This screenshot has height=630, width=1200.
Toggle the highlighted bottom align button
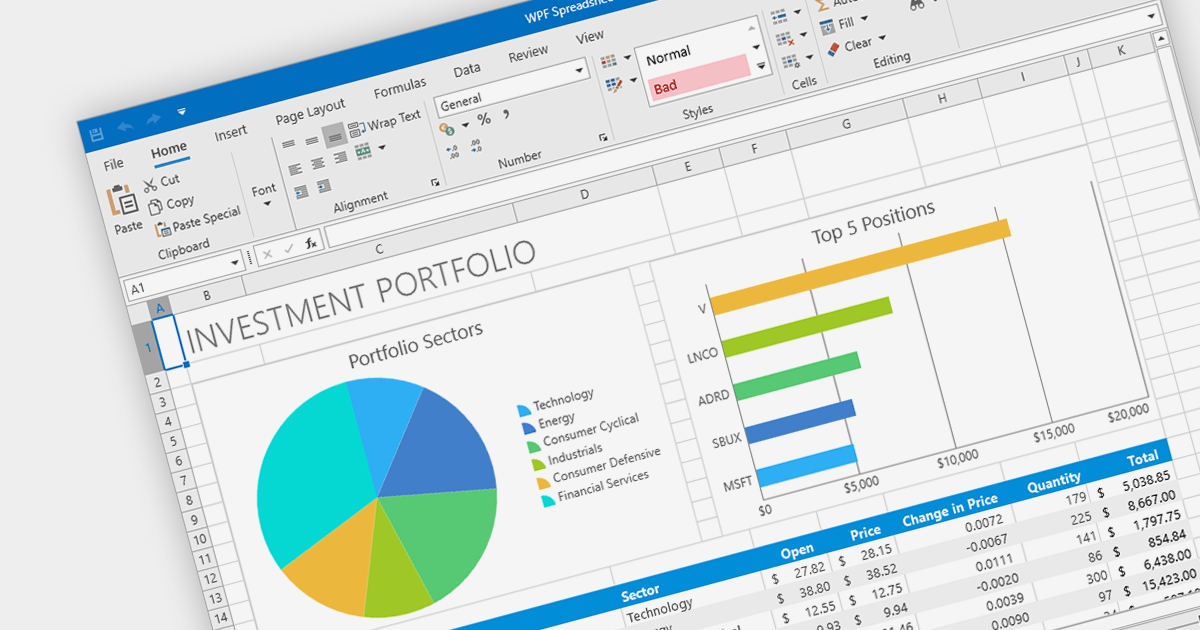click(x=335, y=134)
